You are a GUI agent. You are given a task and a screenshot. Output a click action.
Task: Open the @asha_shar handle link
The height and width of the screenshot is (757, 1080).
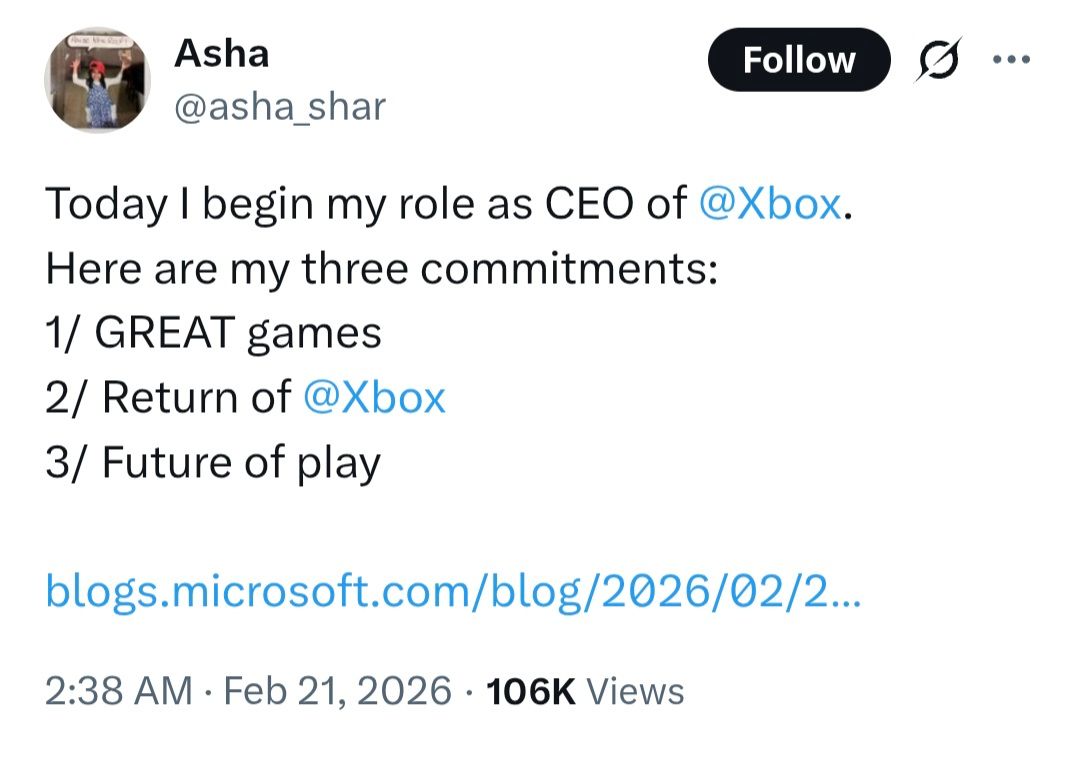280,107
